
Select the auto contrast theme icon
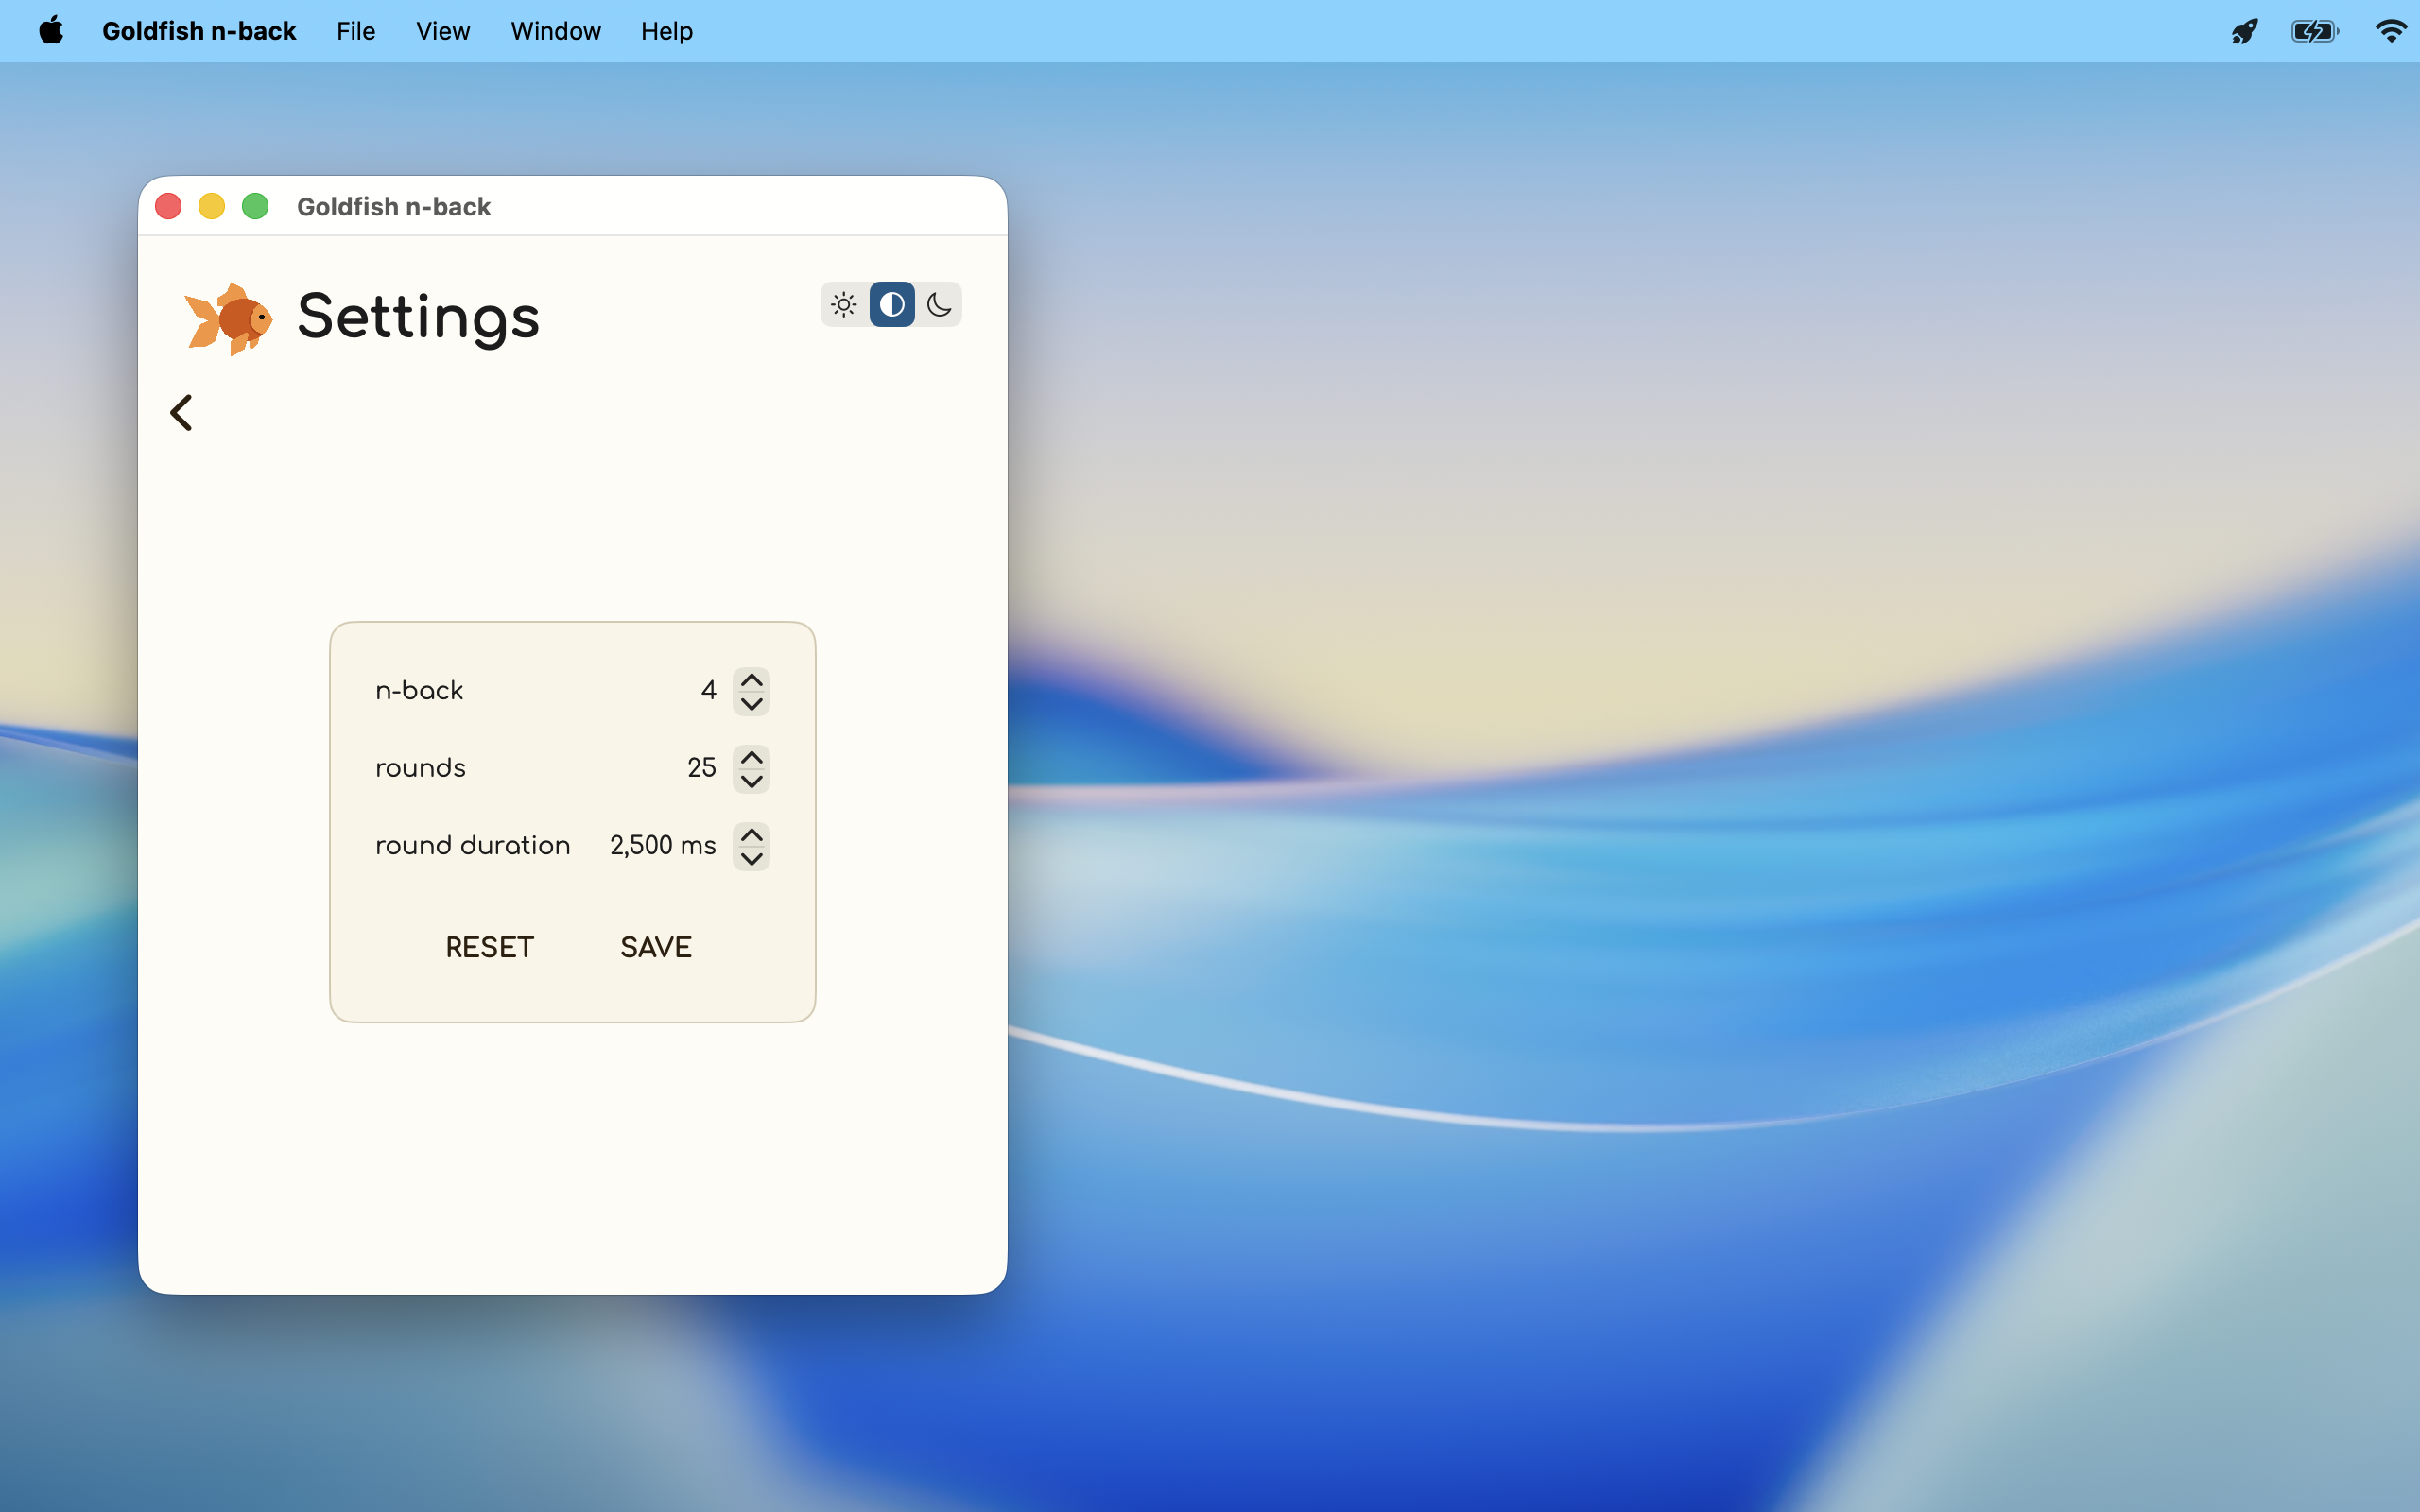(x=892, y=304)
